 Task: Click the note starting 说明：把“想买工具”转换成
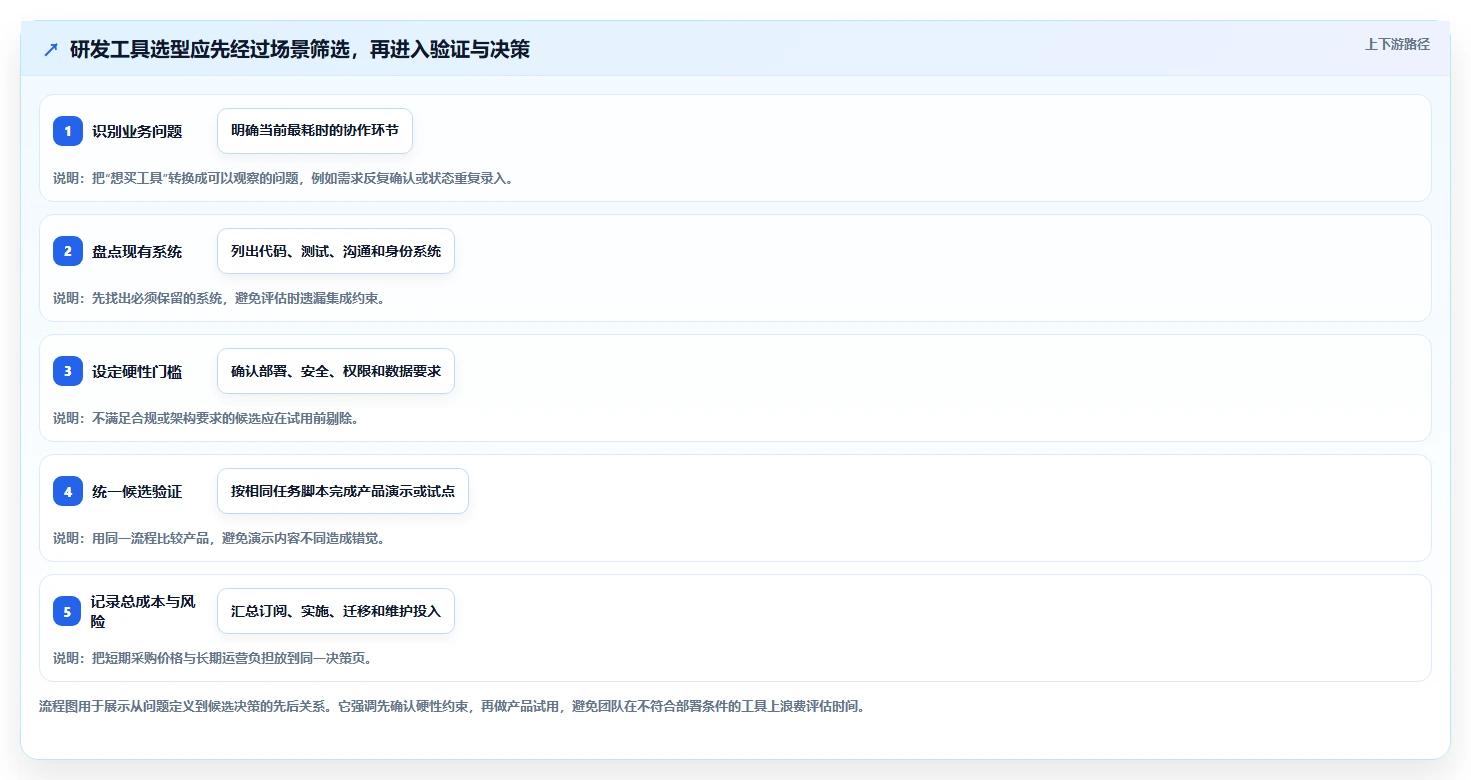point(283,178)
